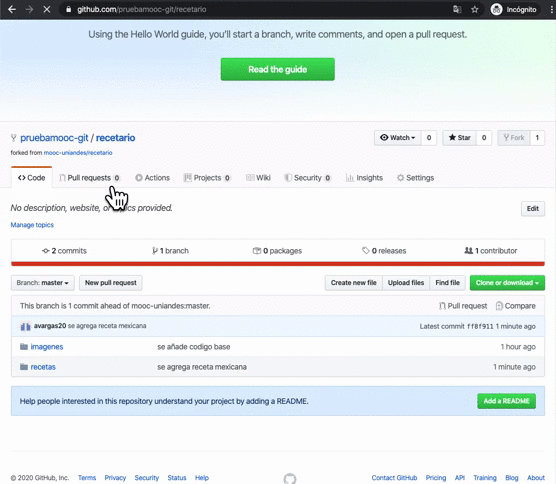
Task: Click GitHub logo in footer
Action: point(290,479)
